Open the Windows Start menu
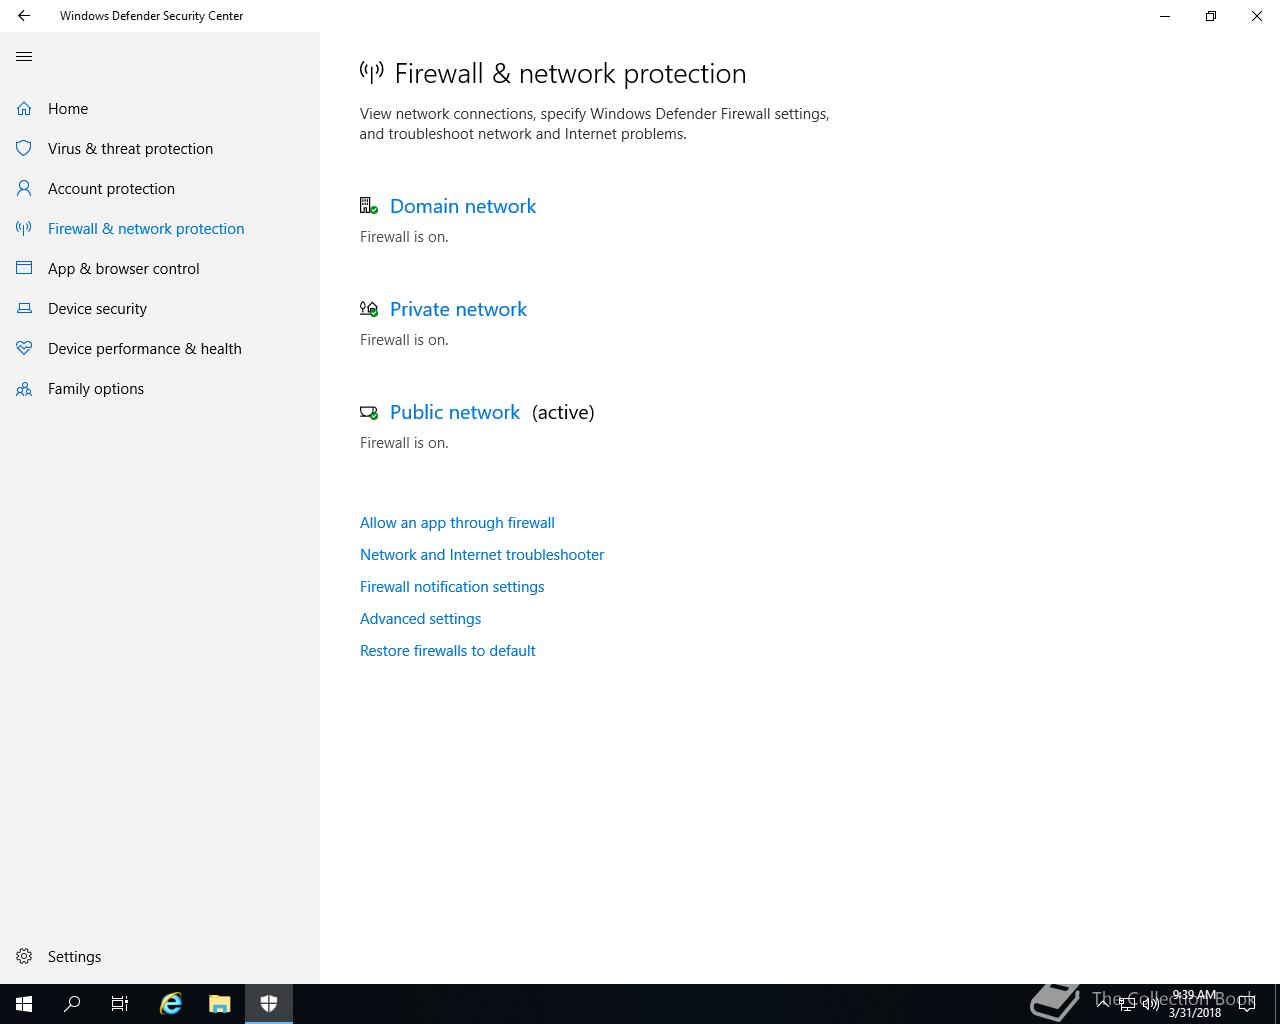Screen dimensions: 1280x1024 click(x=24, y=1004)
